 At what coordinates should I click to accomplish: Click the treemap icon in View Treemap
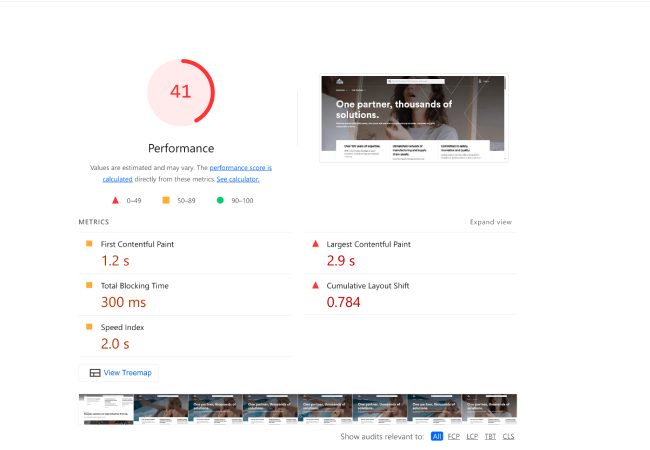click(94, 373)
